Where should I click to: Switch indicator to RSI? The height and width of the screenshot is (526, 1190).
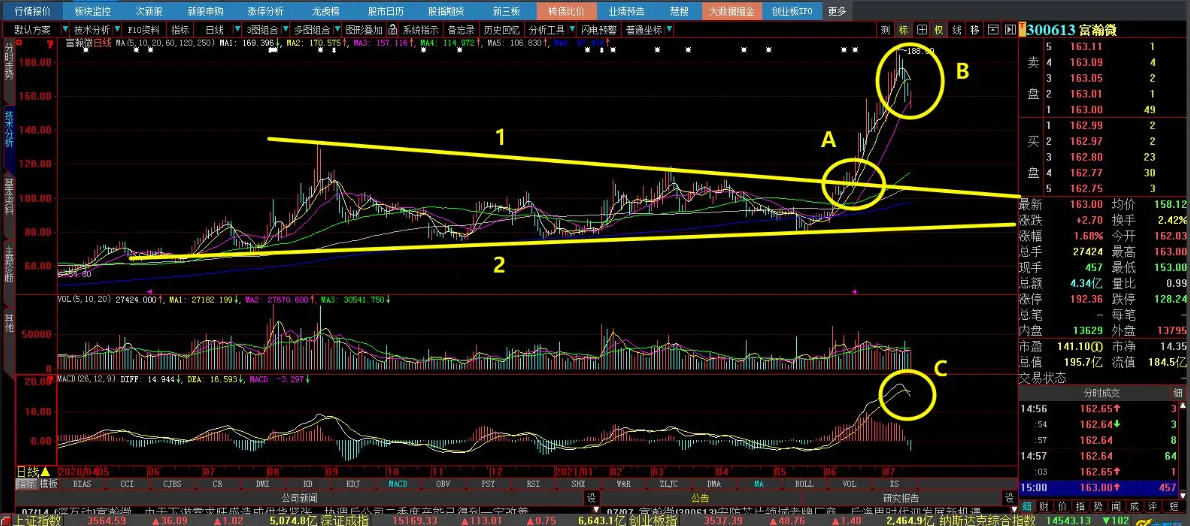[534, 483]
